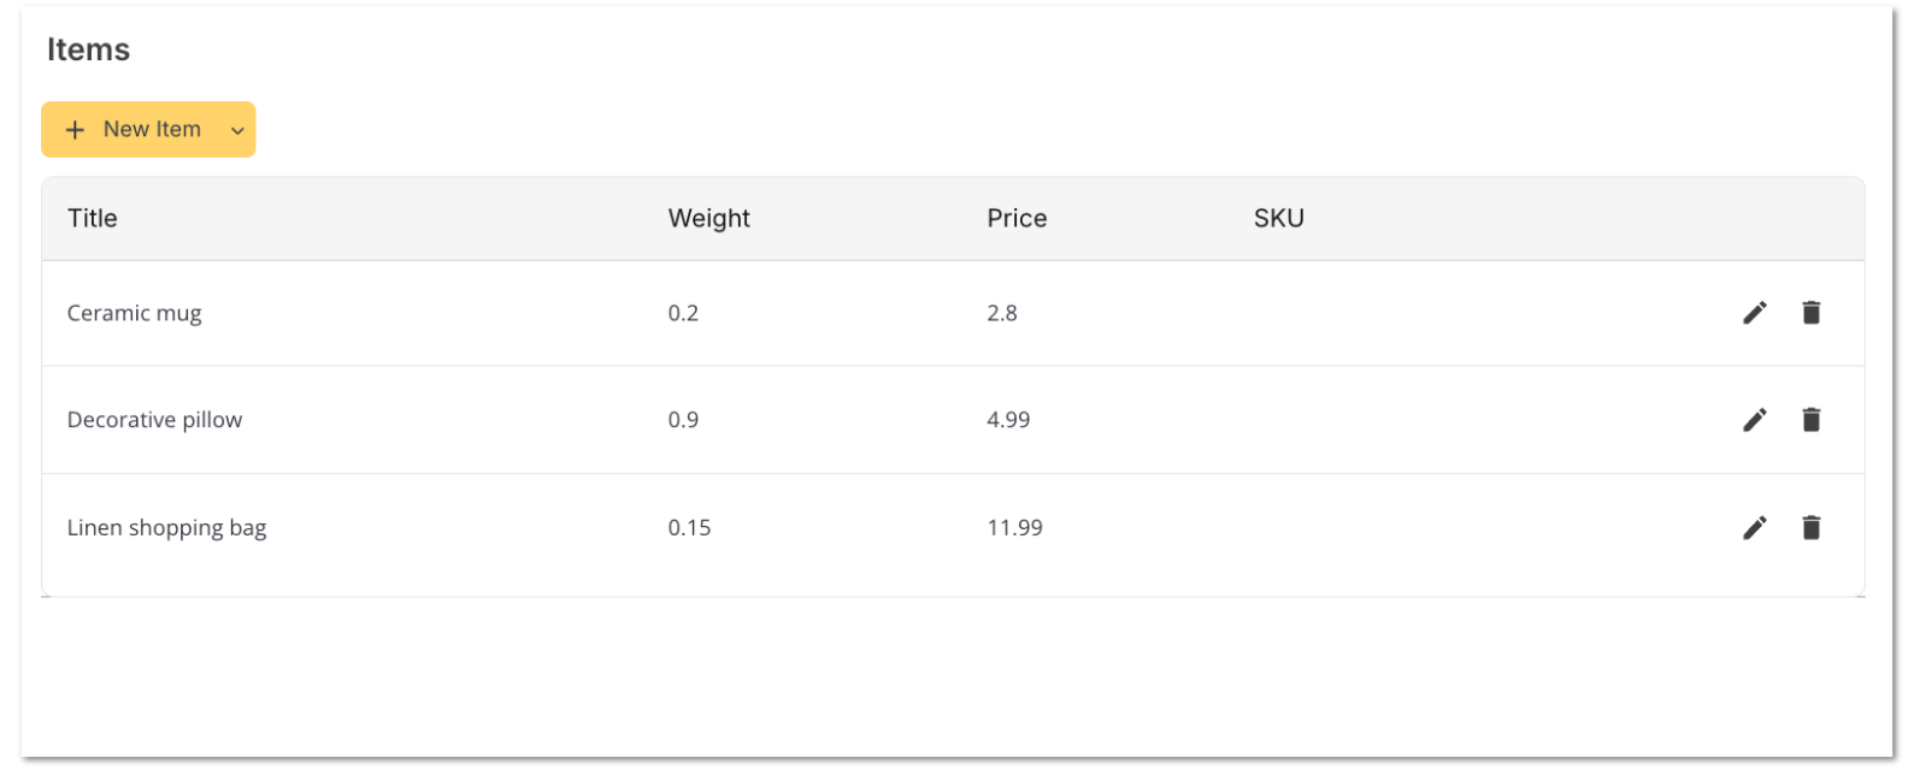Edit the Decorative pillow item
1920x771 pixels.
tap(1754, 420)
